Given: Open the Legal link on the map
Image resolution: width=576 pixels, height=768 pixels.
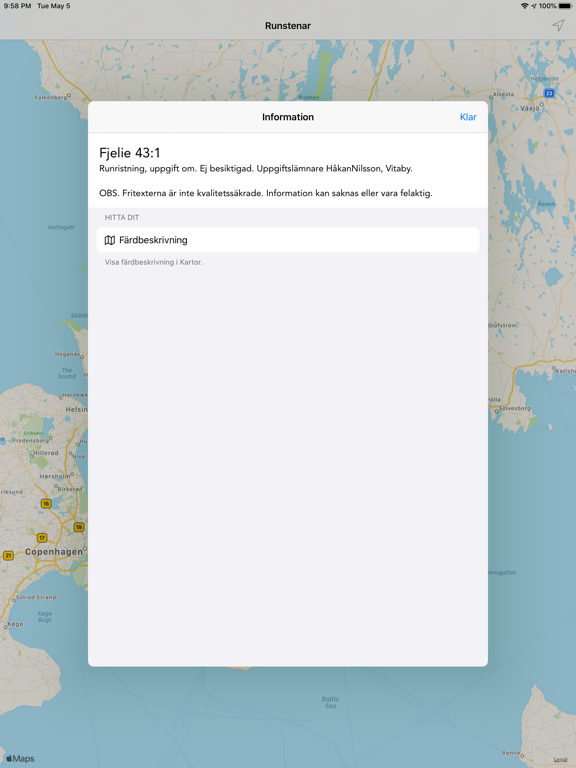Looking at the screenshot, I should (560, 760).
